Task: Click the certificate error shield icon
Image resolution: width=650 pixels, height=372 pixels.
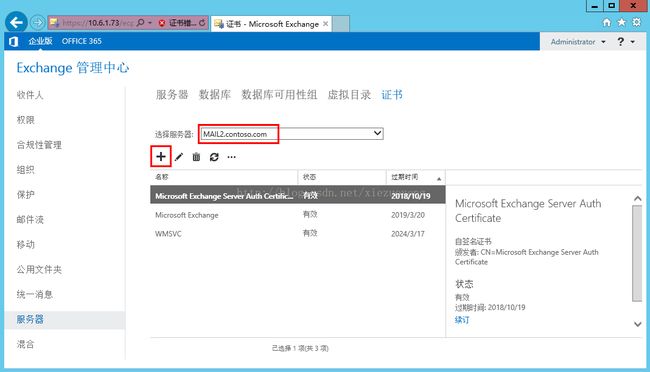Action: 162,23
